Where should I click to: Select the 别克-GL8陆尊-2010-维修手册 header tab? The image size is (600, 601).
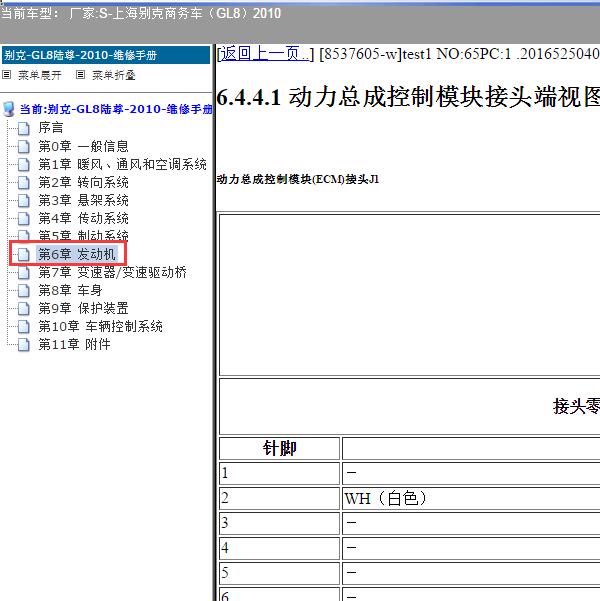pyautogui.click(x=106, y=55)
